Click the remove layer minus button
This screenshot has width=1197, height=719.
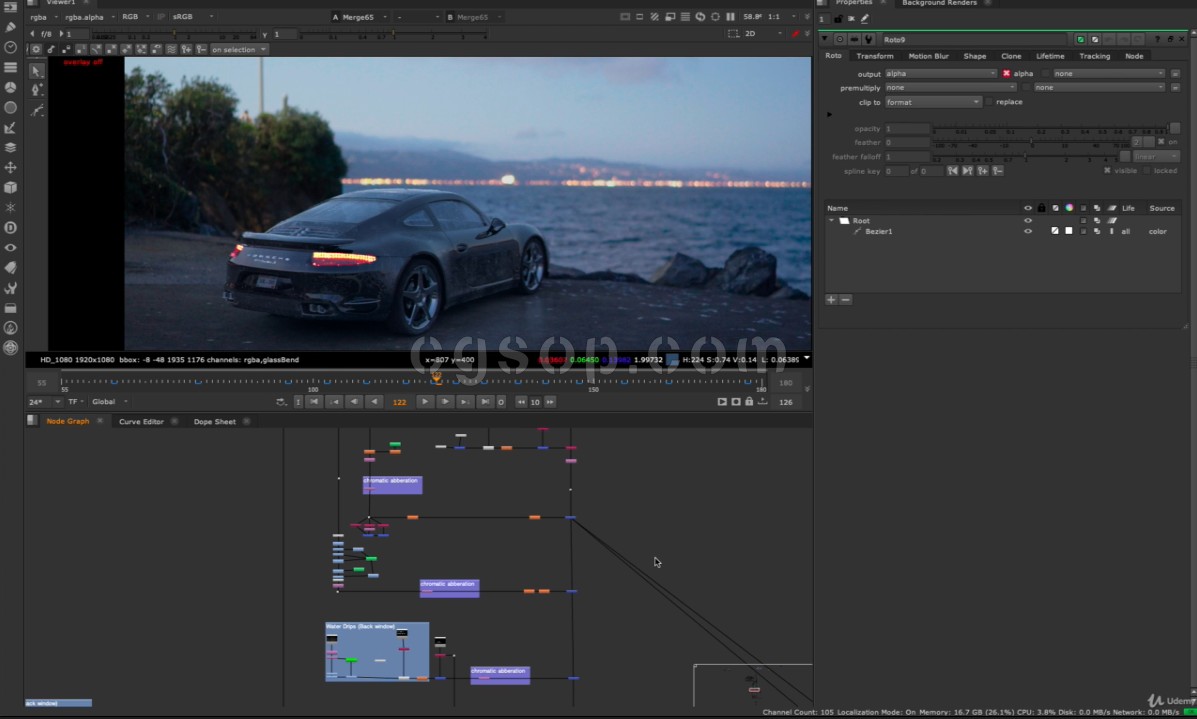(x=845, y=299)
